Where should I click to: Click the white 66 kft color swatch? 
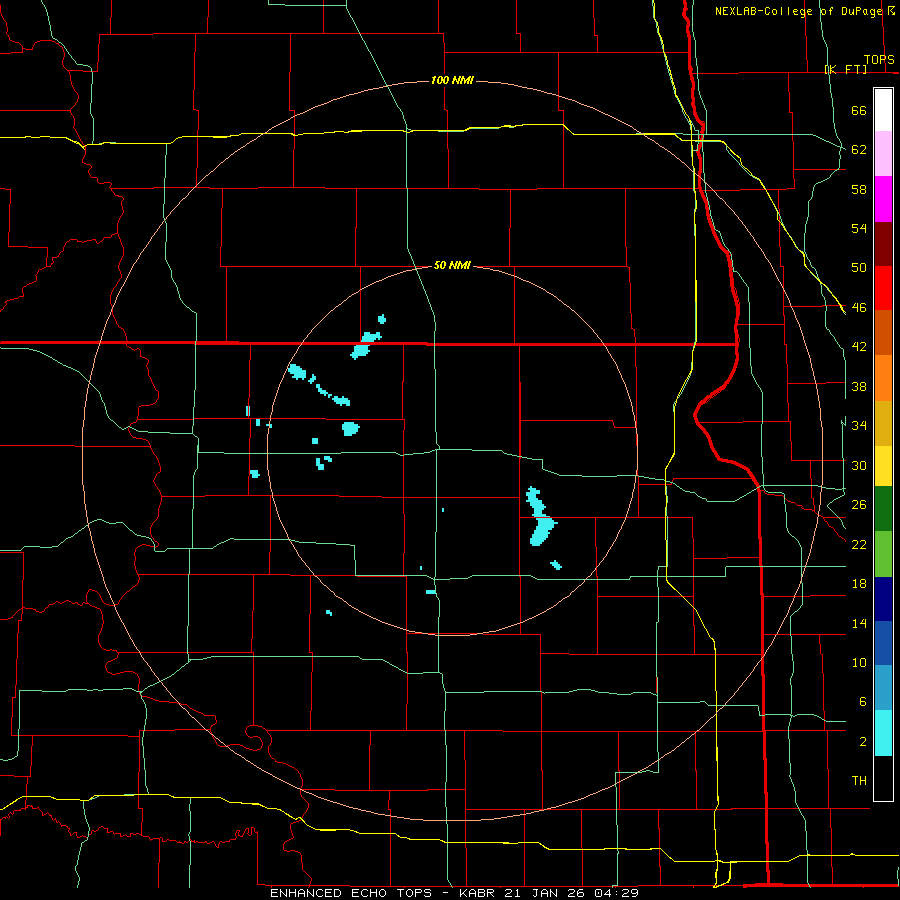click(x=883, y=110)
